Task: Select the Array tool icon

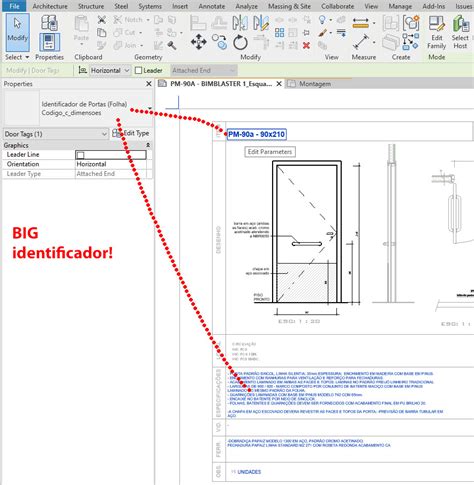Action: coord(279,33)
